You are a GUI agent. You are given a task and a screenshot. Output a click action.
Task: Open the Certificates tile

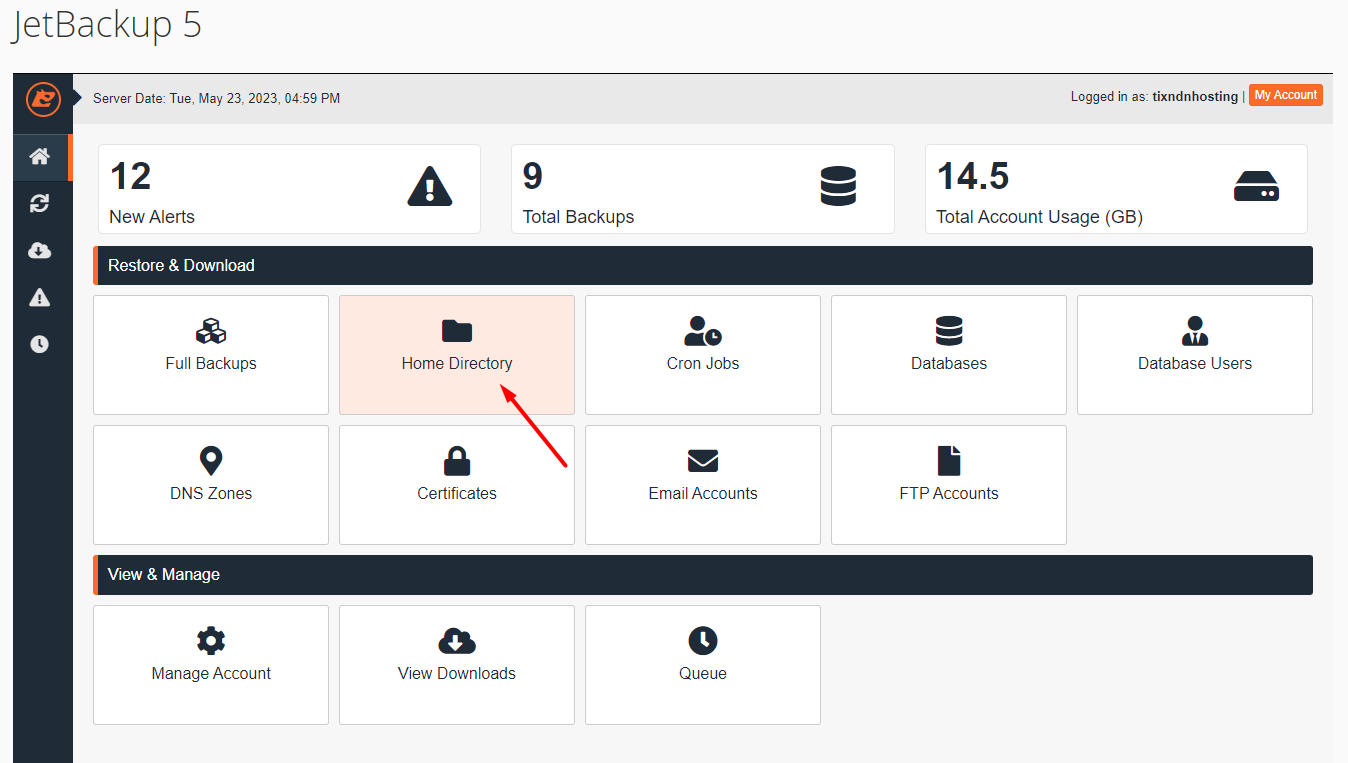coord(457,484)
